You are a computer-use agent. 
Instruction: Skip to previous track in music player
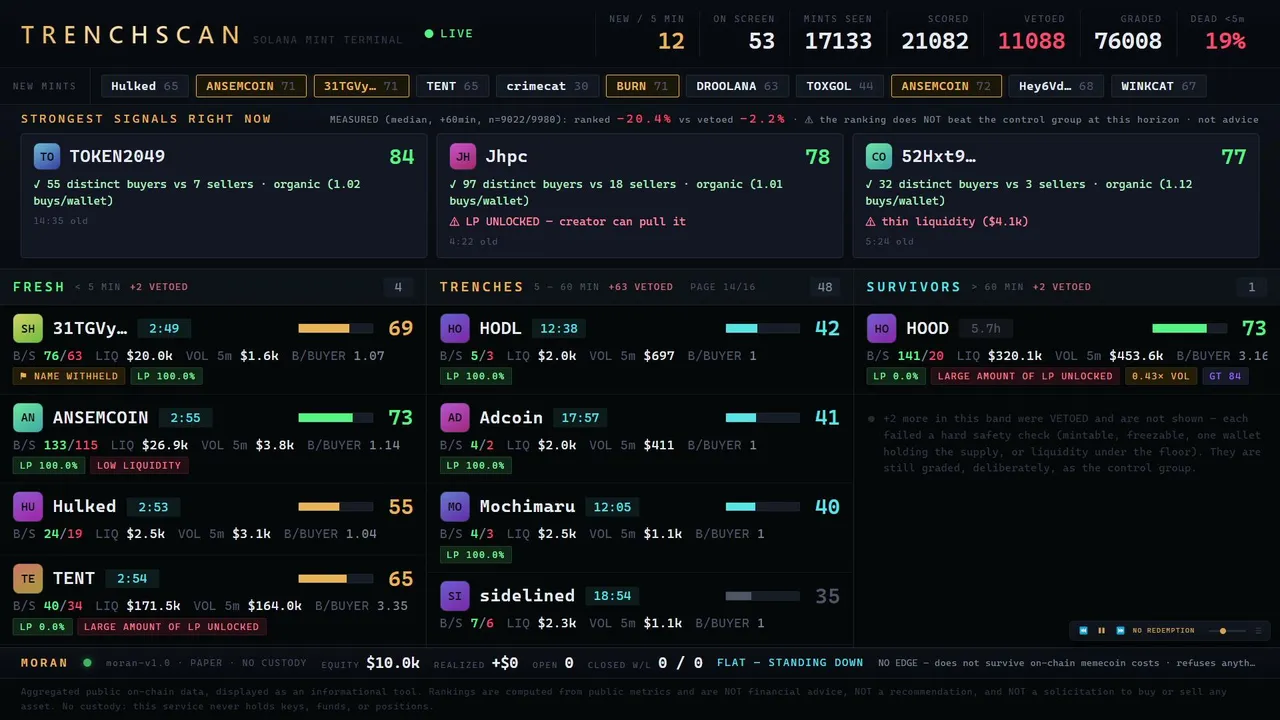[1084, 631]
